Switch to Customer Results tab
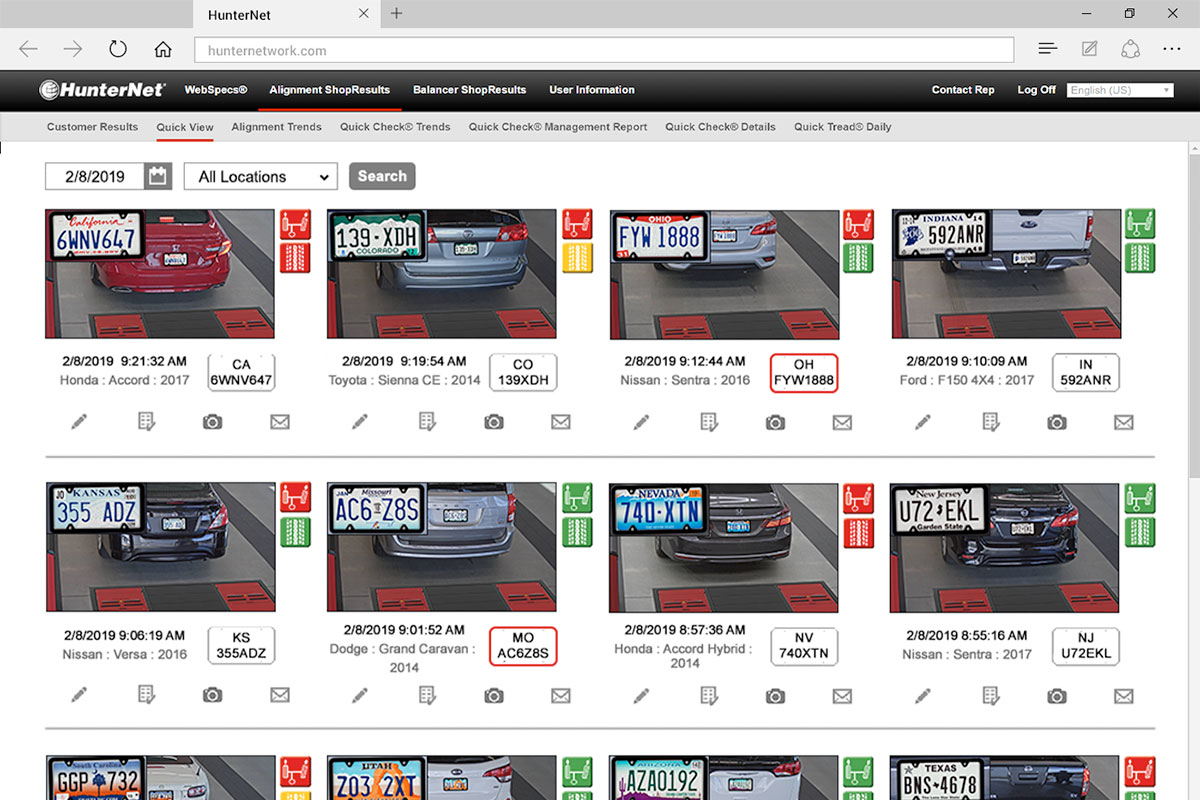 [x=92, y=127]
